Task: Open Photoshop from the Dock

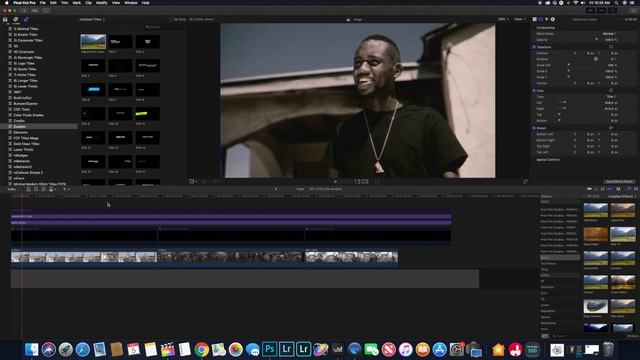Action: click(x=269, y=349)
